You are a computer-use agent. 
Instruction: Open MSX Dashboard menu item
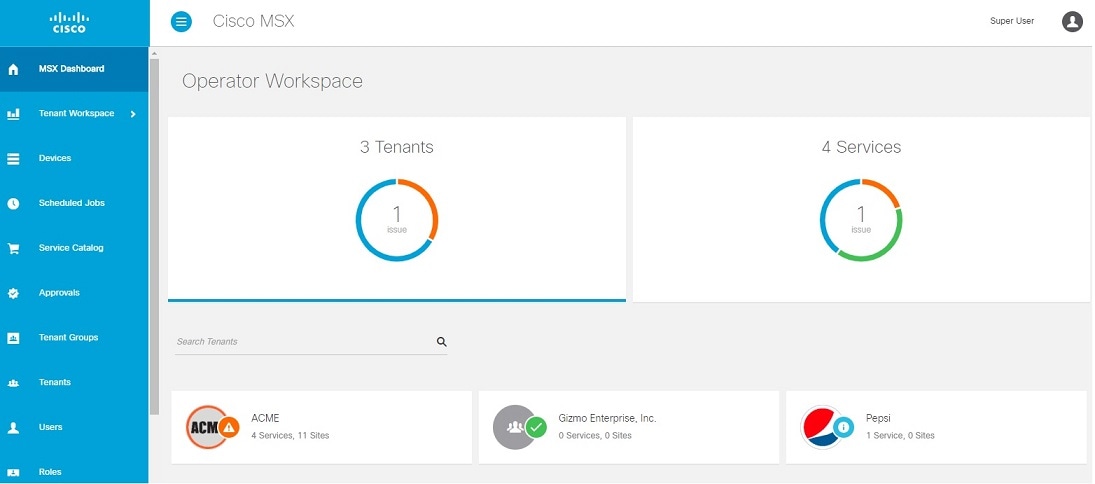74,69
